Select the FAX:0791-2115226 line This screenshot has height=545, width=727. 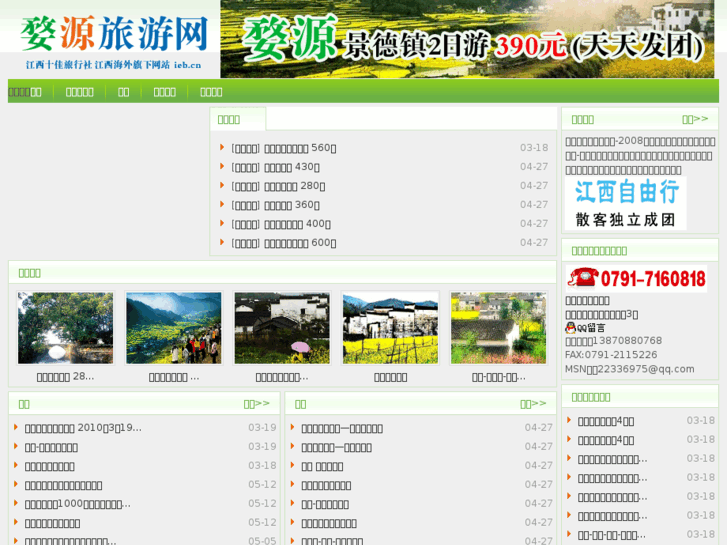tap(611, 355)
